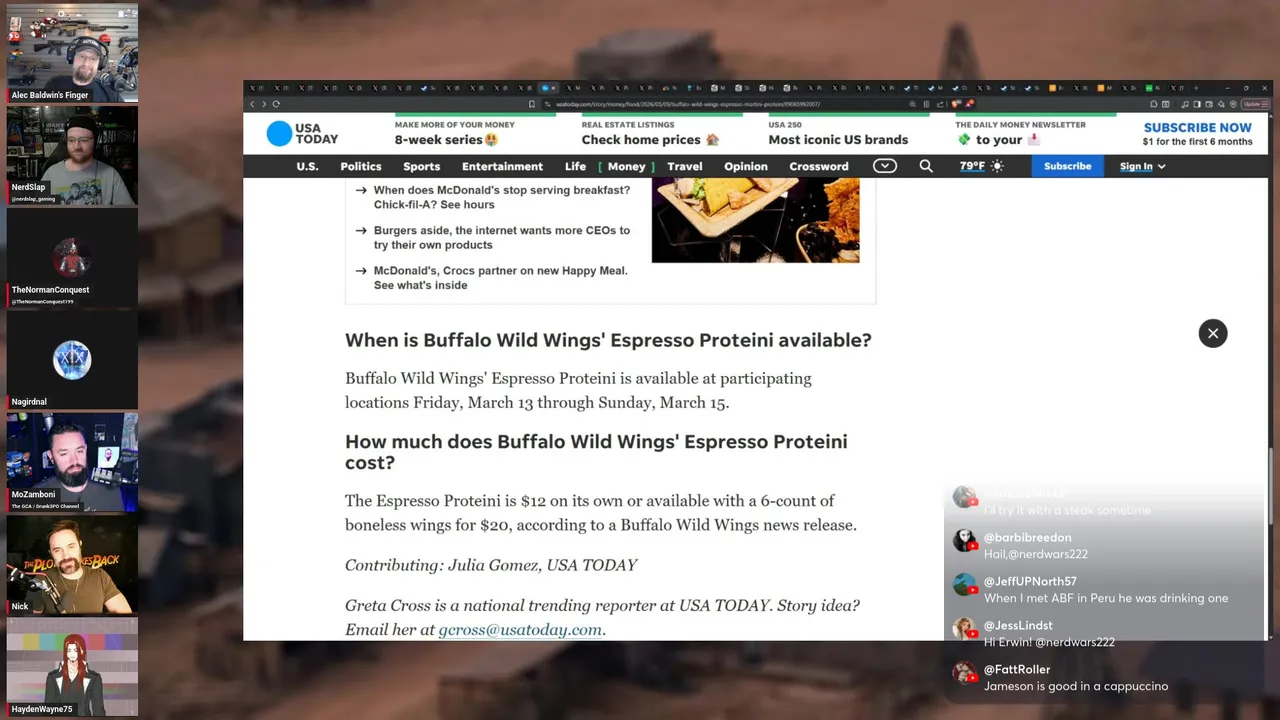Click @barbibreedon chat avatar
This screenshot has width=1280, height=720.
pyautogui.click(x=965, y=541)
